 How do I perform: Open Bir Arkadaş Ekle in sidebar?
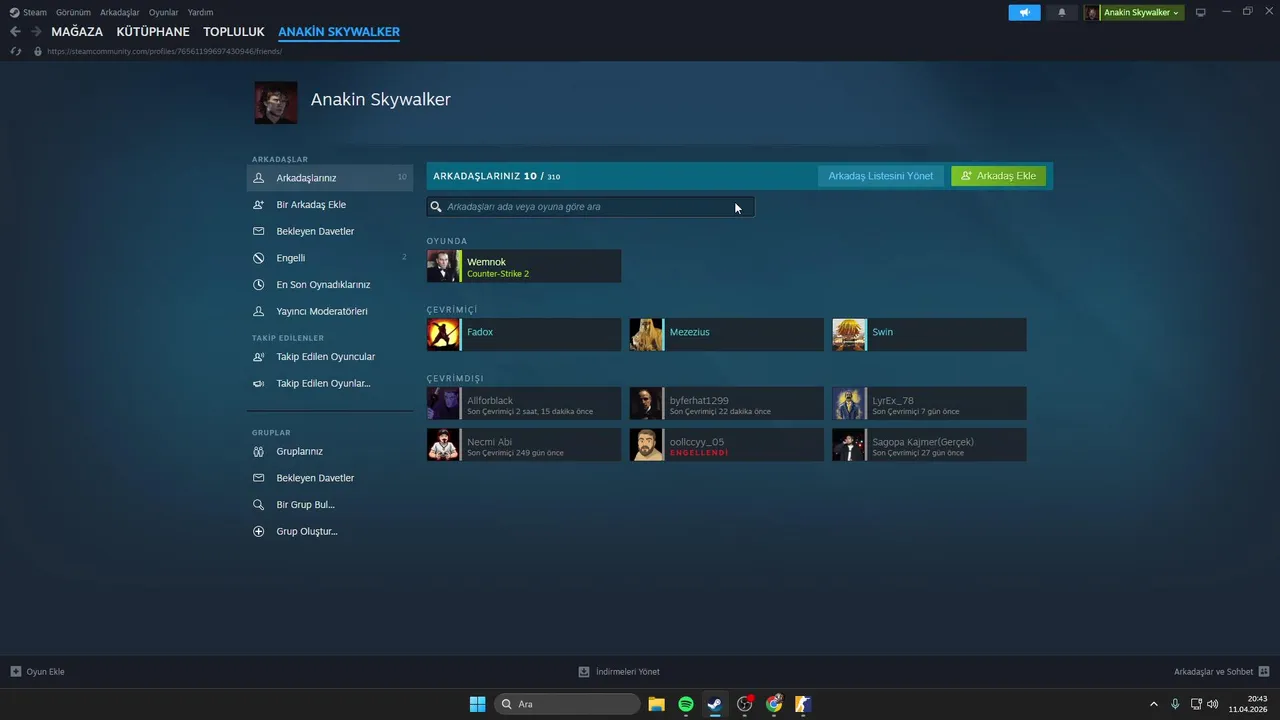(330, 205)
